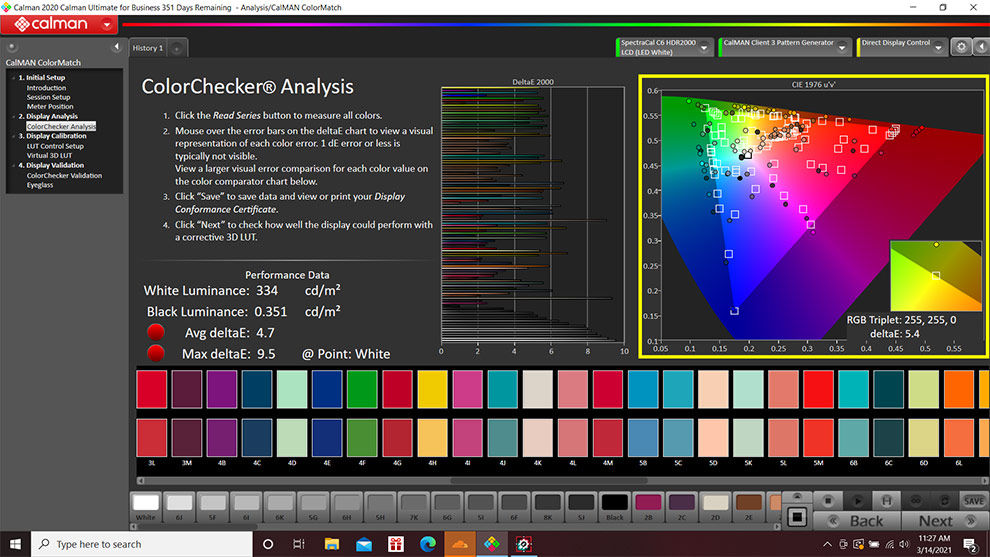This screenshot has width=990, height=557.
Task: Collapse the 2. Display Analysis tree section
Action: tap(14, 116)
